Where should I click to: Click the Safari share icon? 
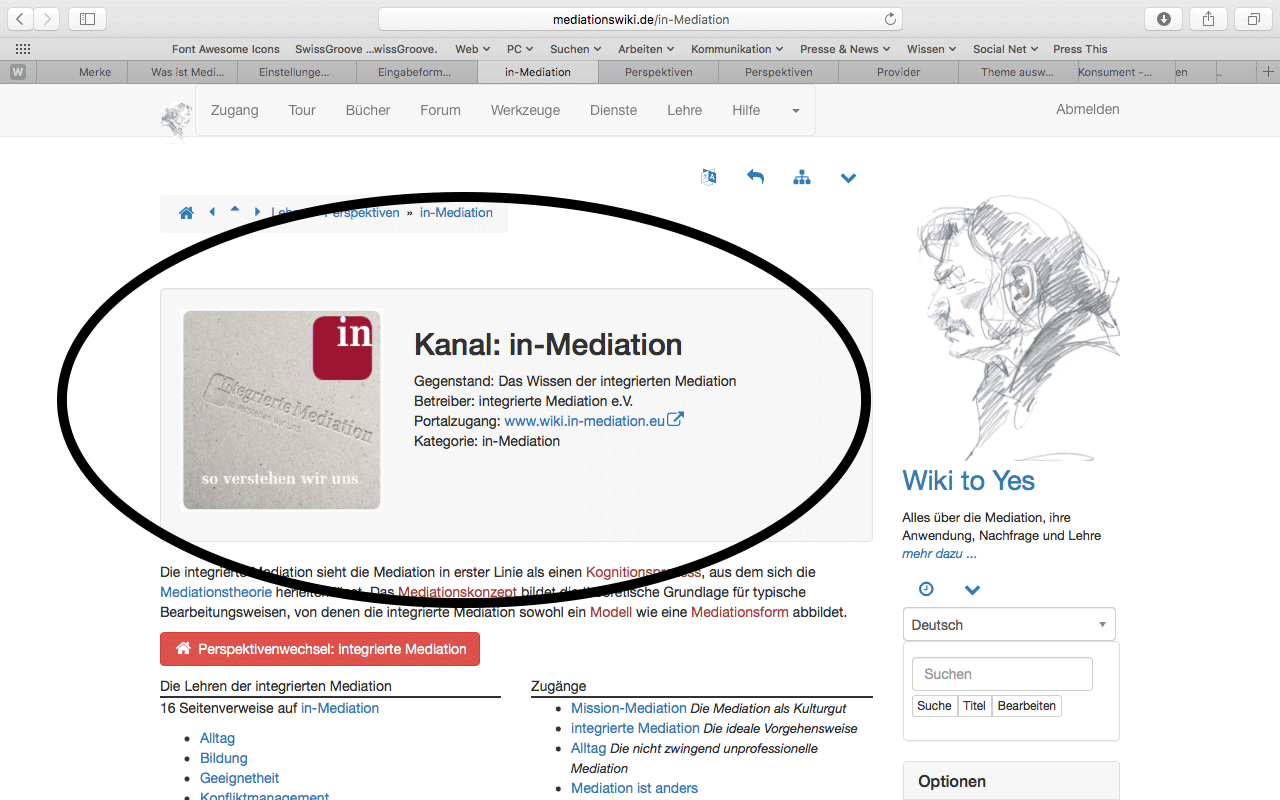click(x=1208, y=19)
